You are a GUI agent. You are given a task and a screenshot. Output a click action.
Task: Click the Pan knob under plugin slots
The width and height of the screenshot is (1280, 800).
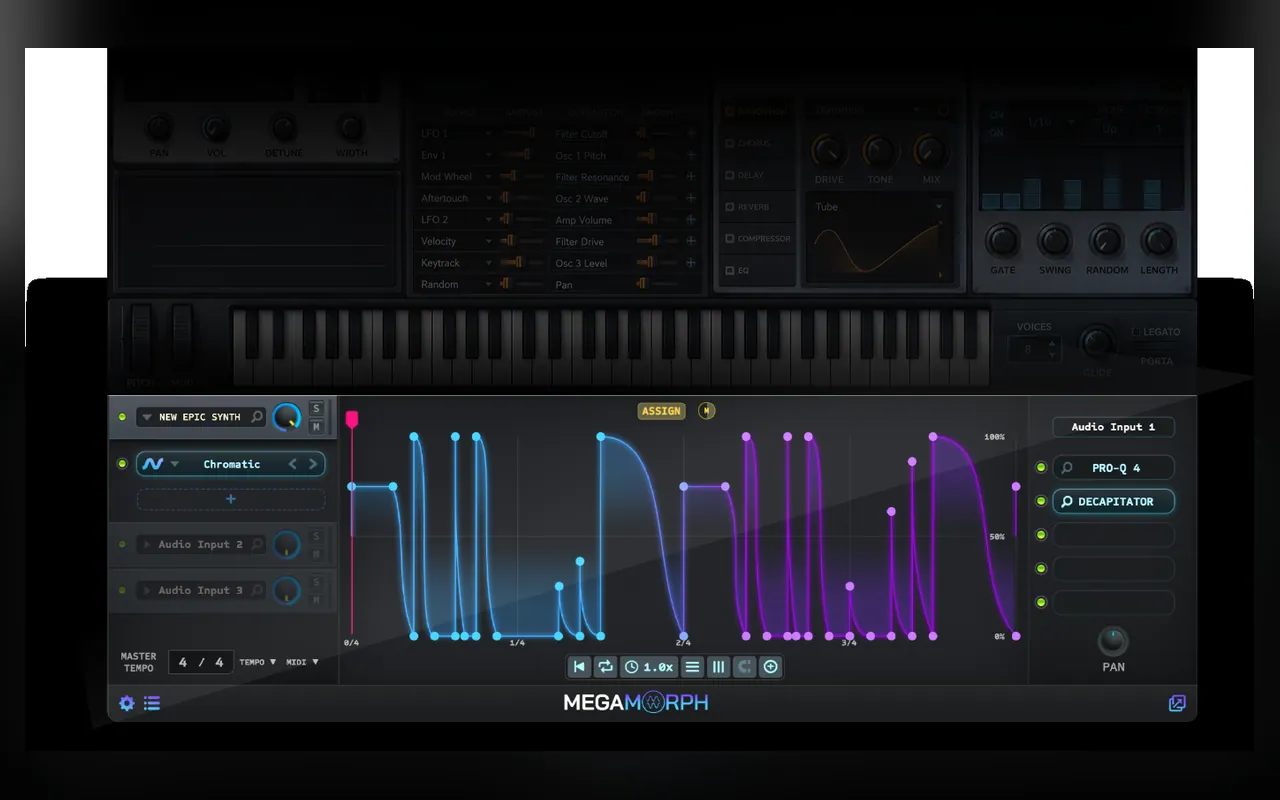click(1113, 641)
